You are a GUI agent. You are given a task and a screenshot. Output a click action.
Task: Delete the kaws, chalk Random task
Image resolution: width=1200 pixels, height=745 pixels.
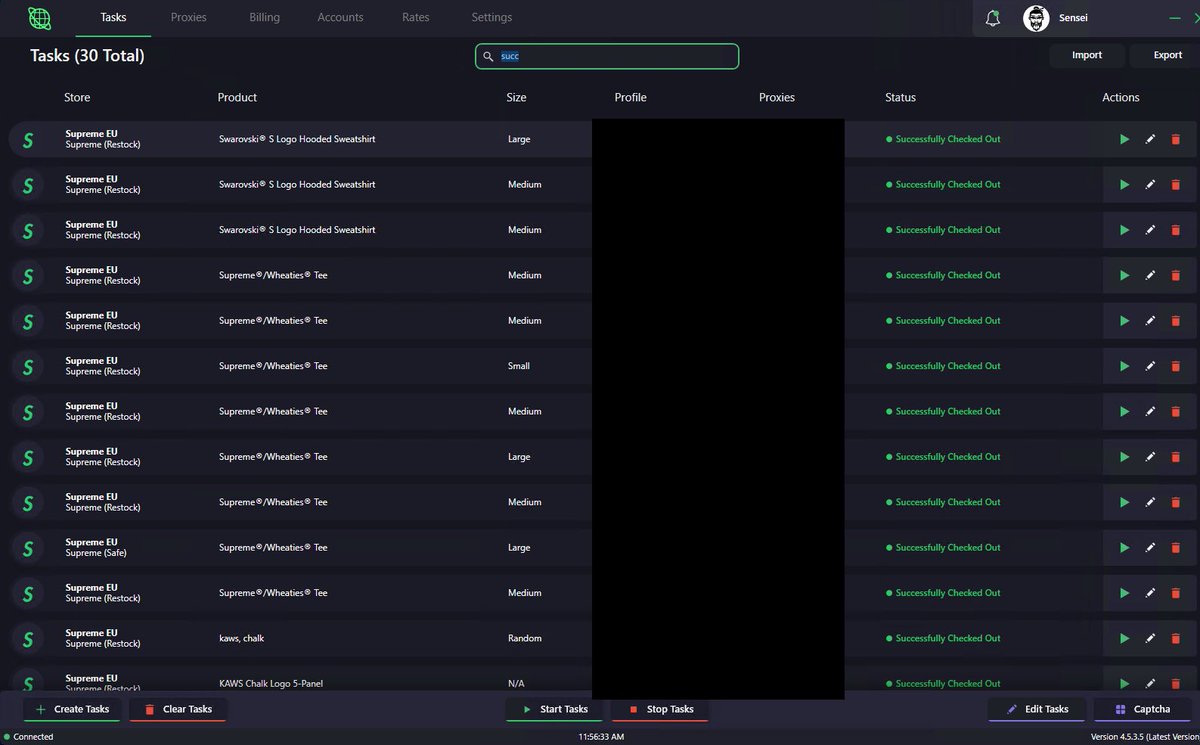point(1175,638)
